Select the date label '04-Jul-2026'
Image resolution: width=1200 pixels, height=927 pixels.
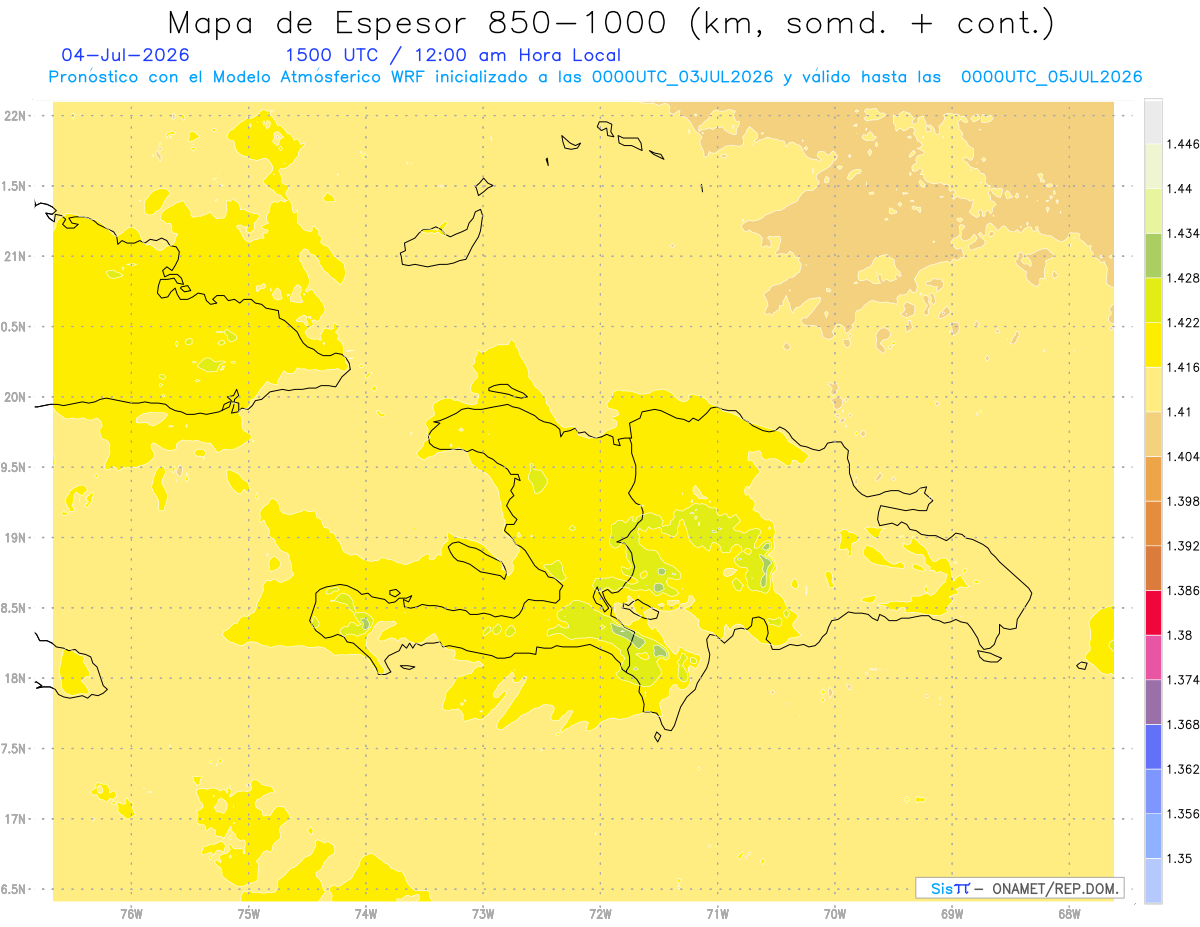(124, 55)
